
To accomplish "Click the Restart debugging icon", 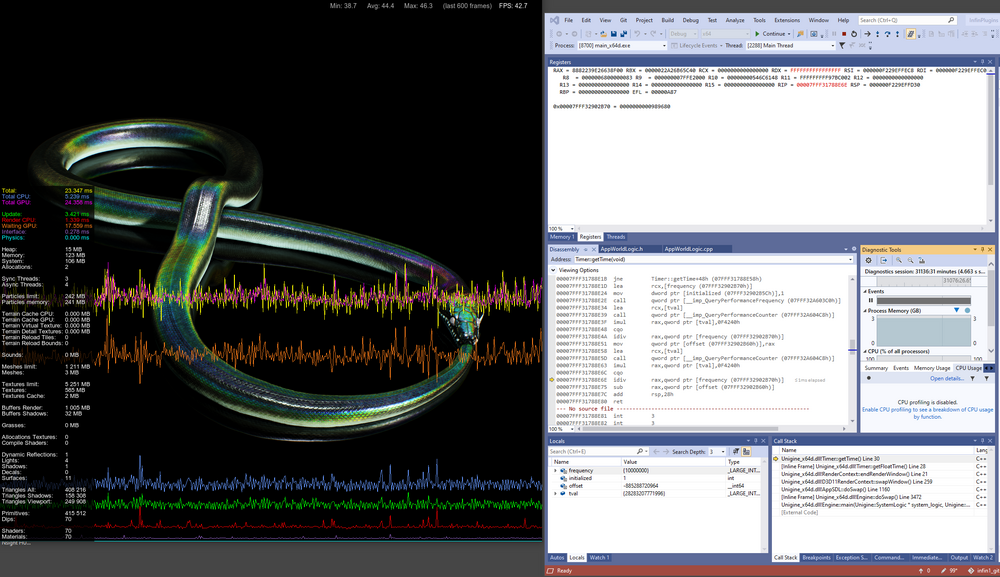I will [x=855, y=33].
